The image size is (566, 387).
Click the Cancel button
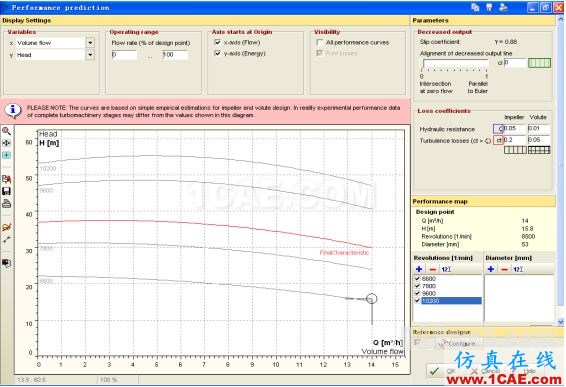(x=486, y=371)
